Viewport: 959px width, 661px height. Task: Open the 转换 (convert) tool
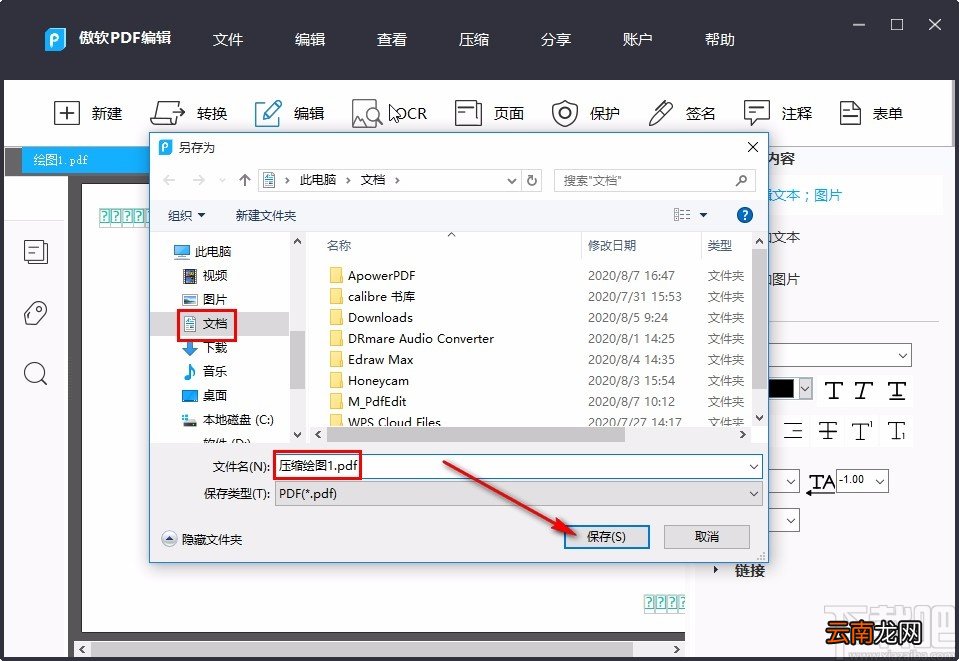(189, 113)
